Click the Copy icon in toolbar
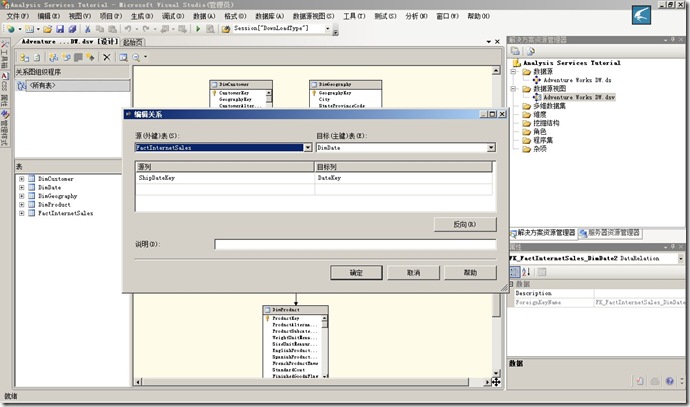The width and height of the screenshot is (690, 407). coord(100,29)
